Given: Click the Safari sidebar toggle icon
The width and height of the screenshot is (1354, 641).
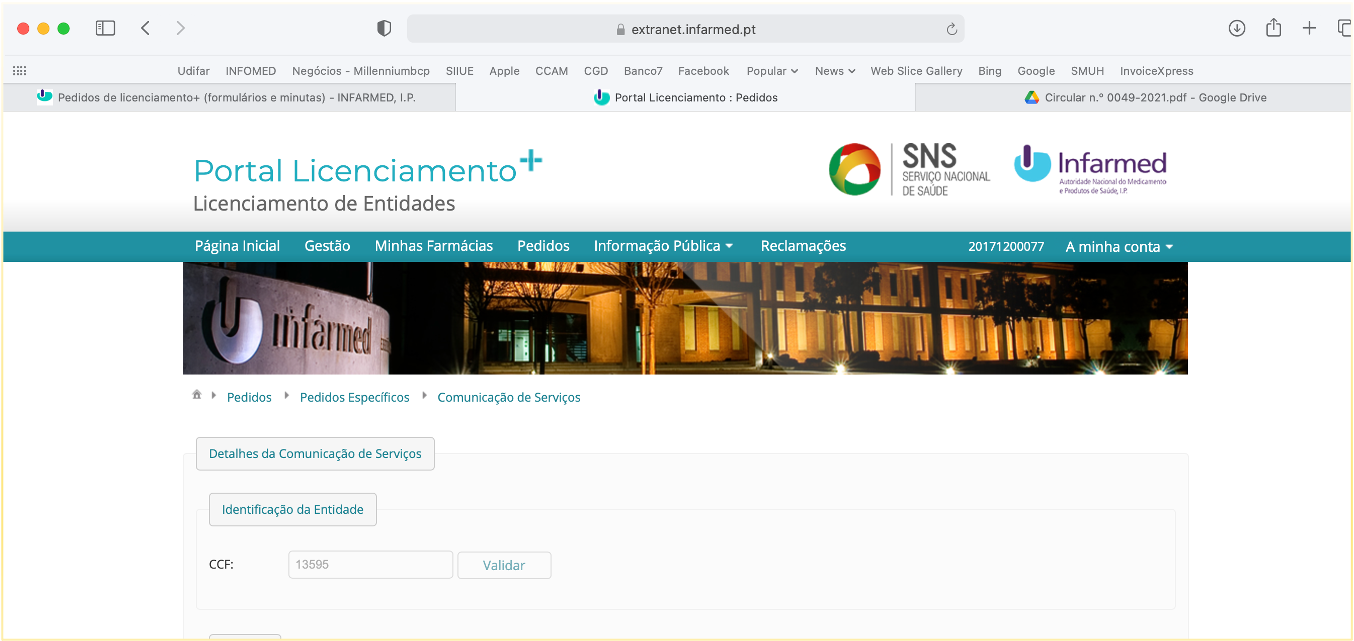Looking at the screenshot, I should 105,28.
